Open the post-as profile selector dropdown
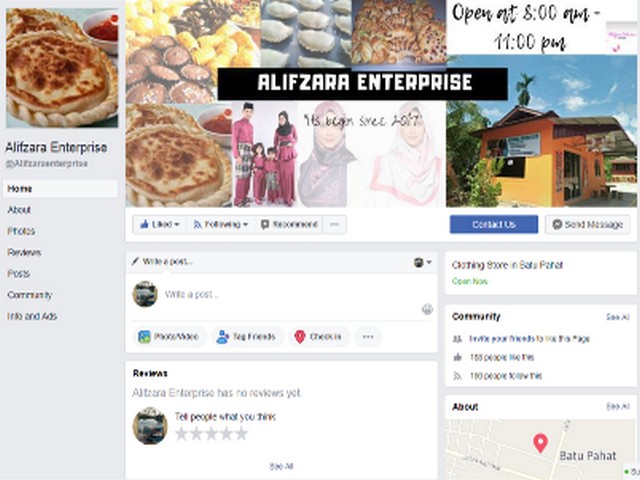The height and width of the screenshot is (480, 640). [422, 262]
